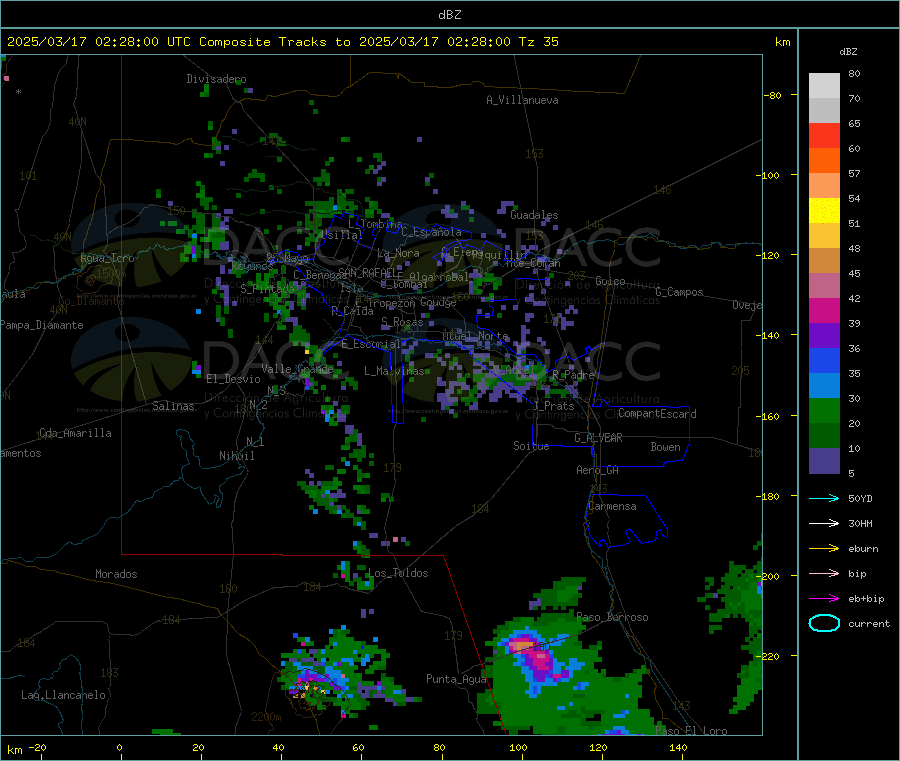Viewport: 900px width, 761px height.
Task: Click the 'Nihuil' location label
Action: click(x=236, y=456)
